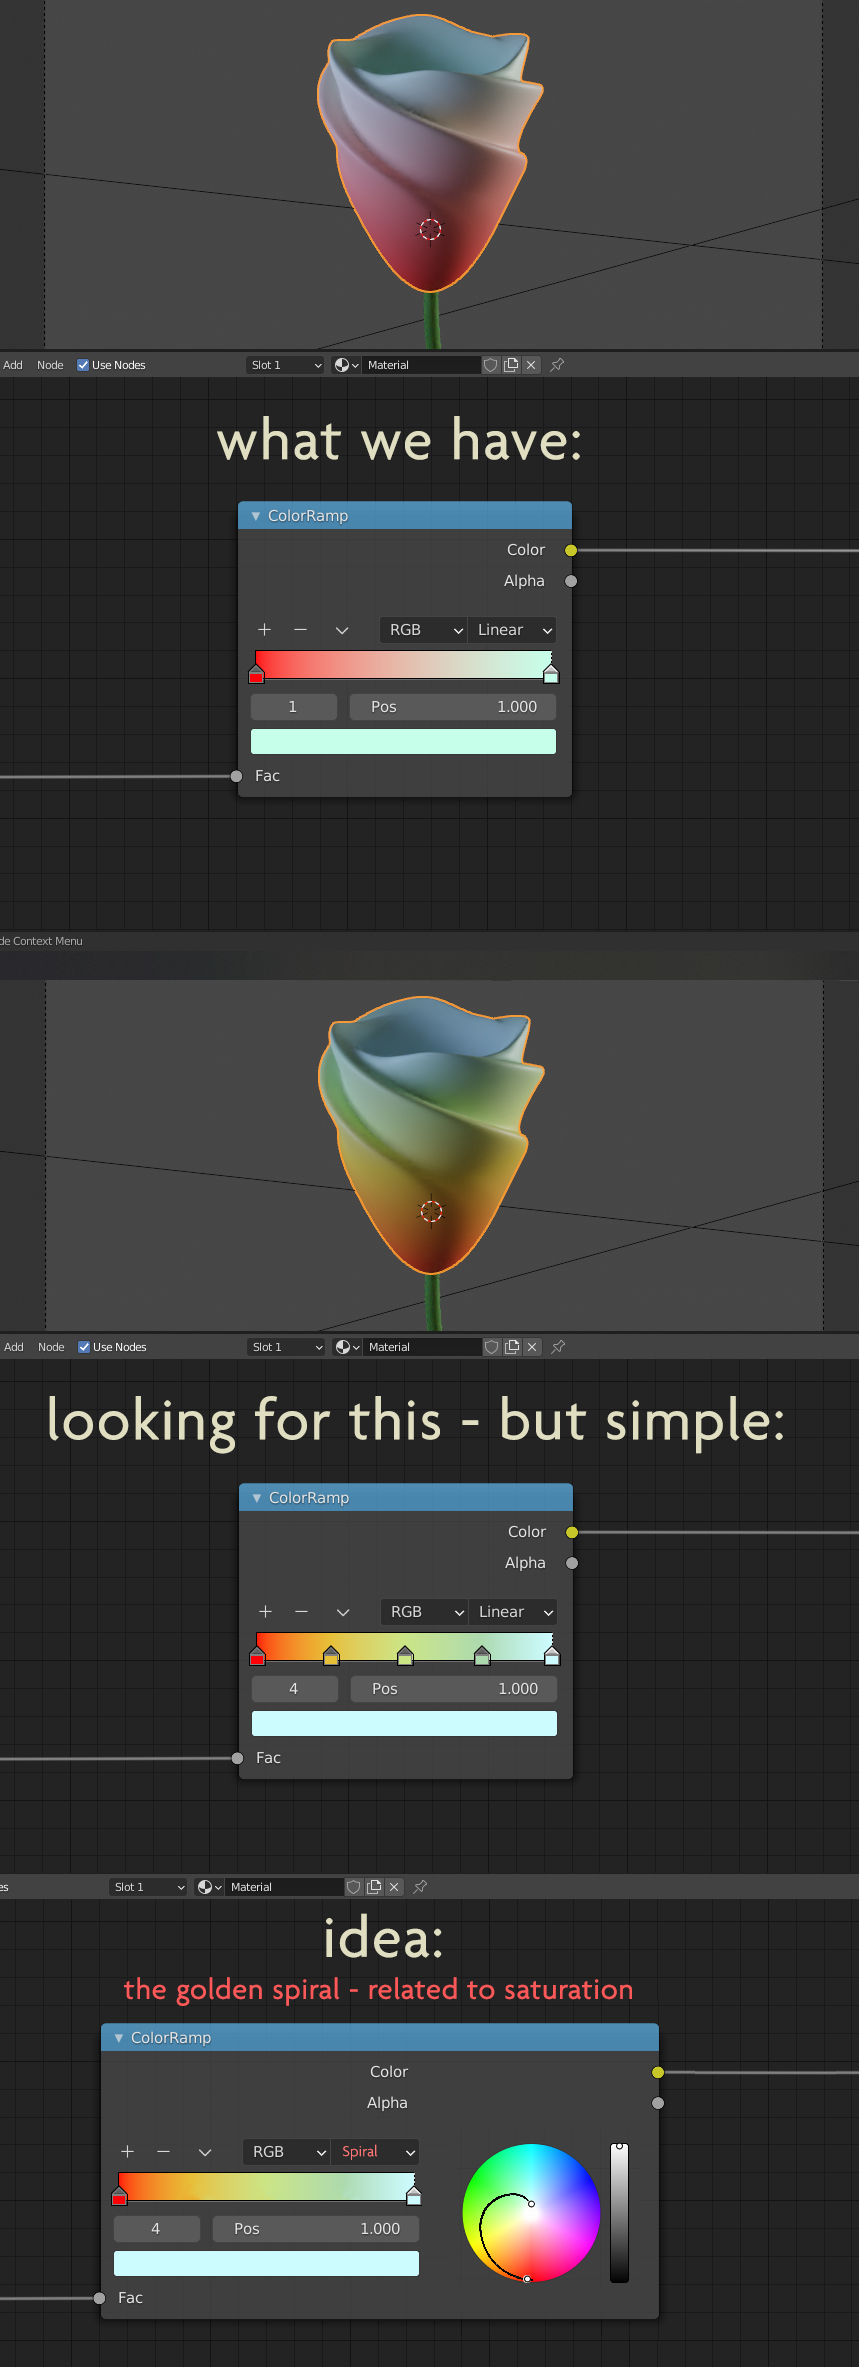Image resolution: width=859 pixels, height=2367 pixels.
Task: Collapse the 'what we have' ColorRamp node with its triangle
Action: coord(256,516)
